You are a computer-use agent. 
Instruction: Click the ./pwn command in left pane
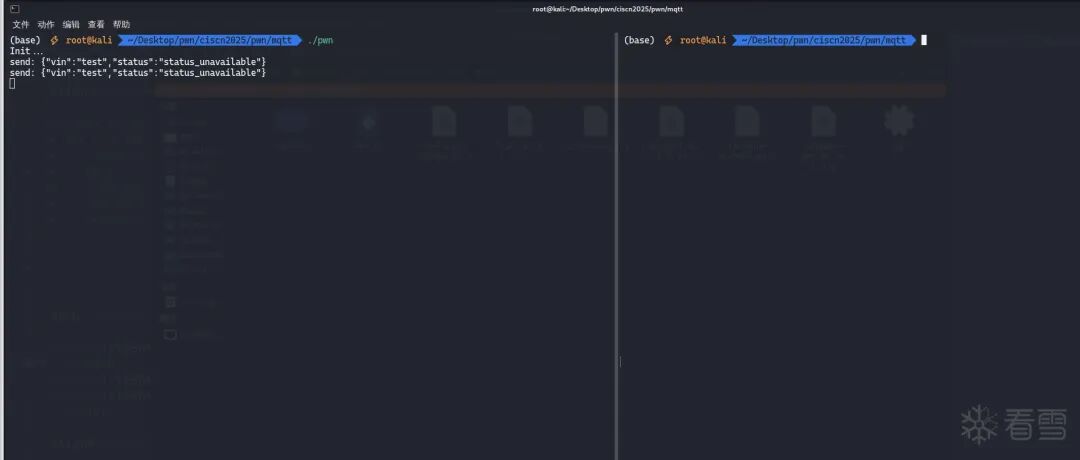coord(320,41)
